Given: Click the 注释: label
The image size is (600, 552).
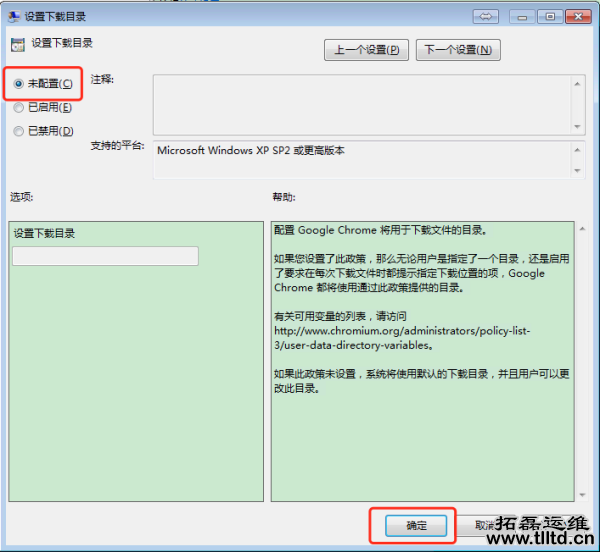Looking at the screenshot, I should point(102,80).
